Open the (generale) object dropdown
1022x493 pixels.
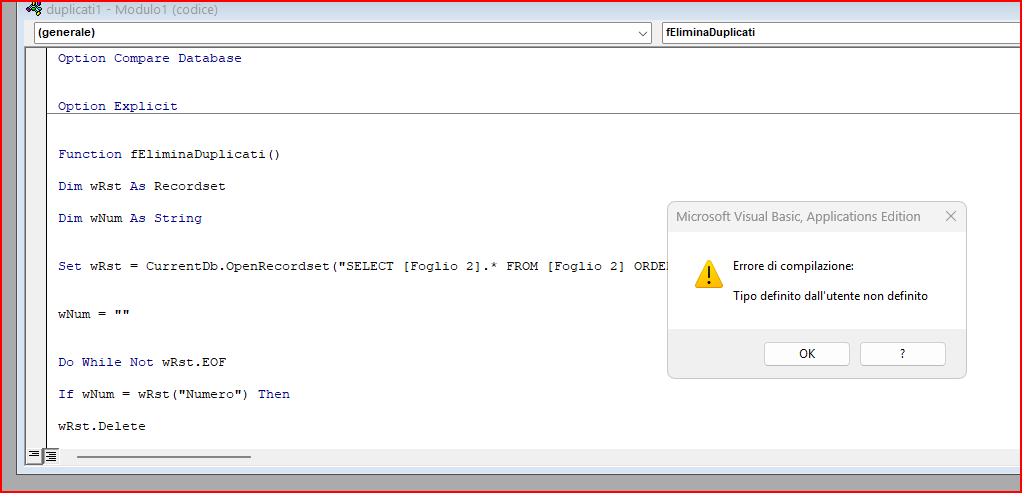[x=342, y=33]
